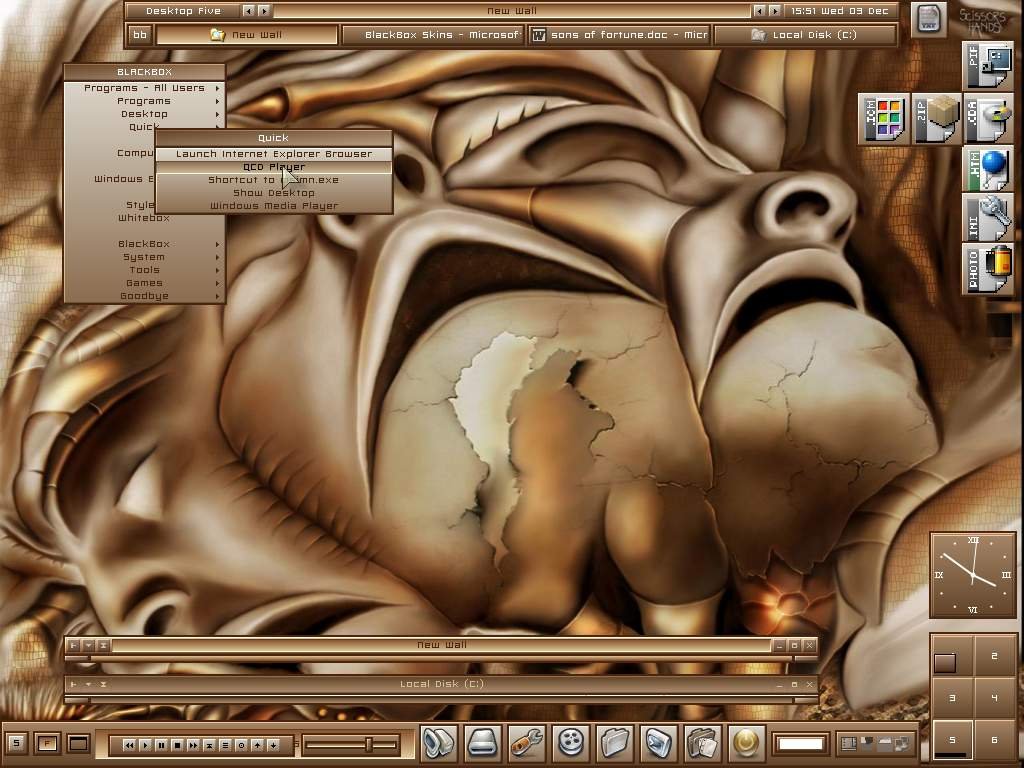Expand the Games submenu

[x=144, y=283]
